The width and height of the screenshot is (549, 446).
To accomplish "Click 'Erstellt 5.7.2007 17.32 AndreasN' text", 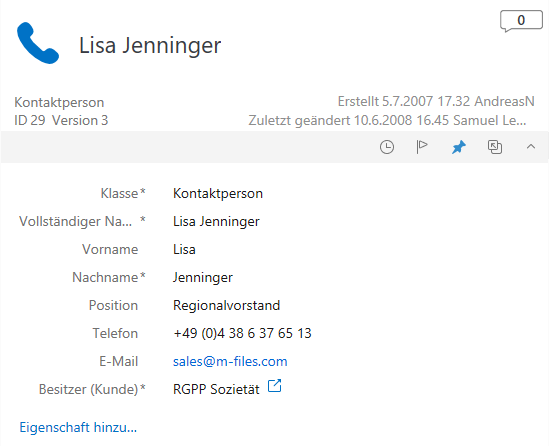I will tap(436, 101).
